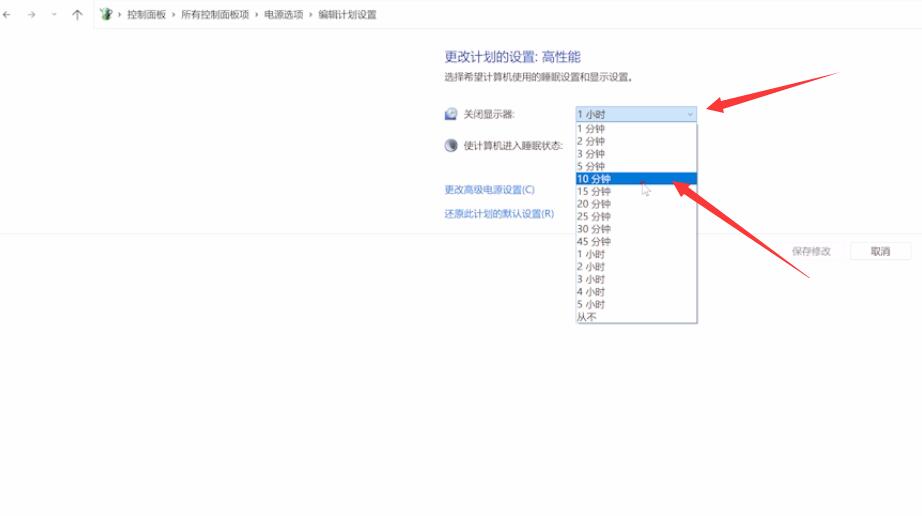The width and height of the screenshot is (922, 516).
Task: Navigate to 电源选项 breadcrumb
Action: pos(283,15)
